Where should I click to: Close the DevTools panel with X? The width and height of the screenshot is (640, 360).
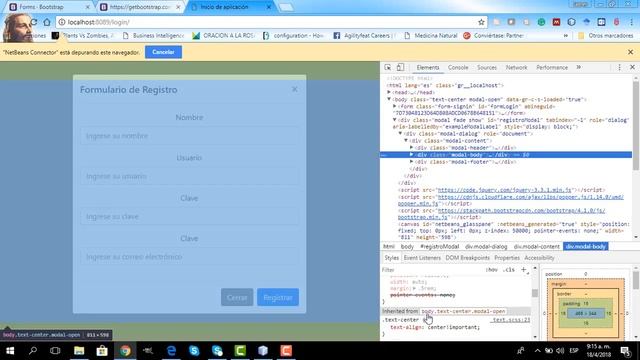point(632,67)
